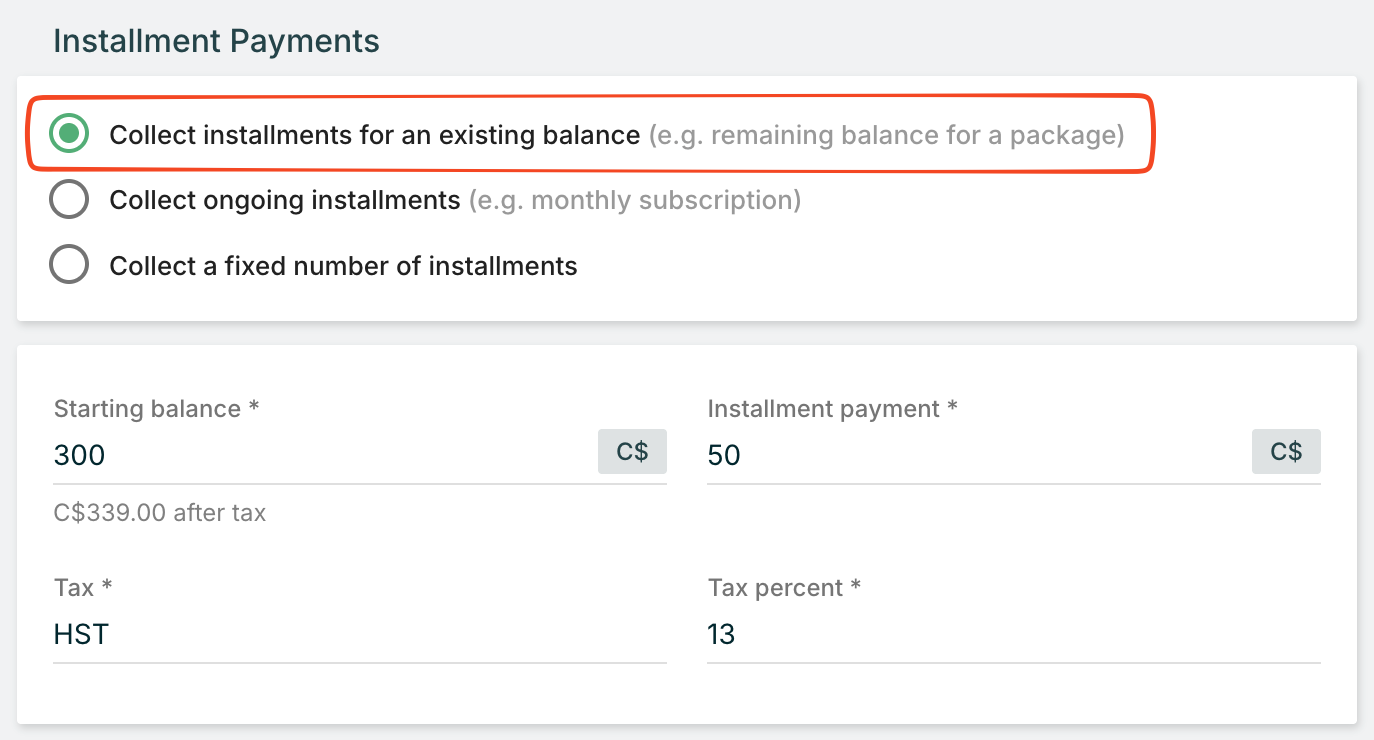1374x740 pixels.
Task: Click the 'Tax *' field label
Action: [x=82, y=587]
